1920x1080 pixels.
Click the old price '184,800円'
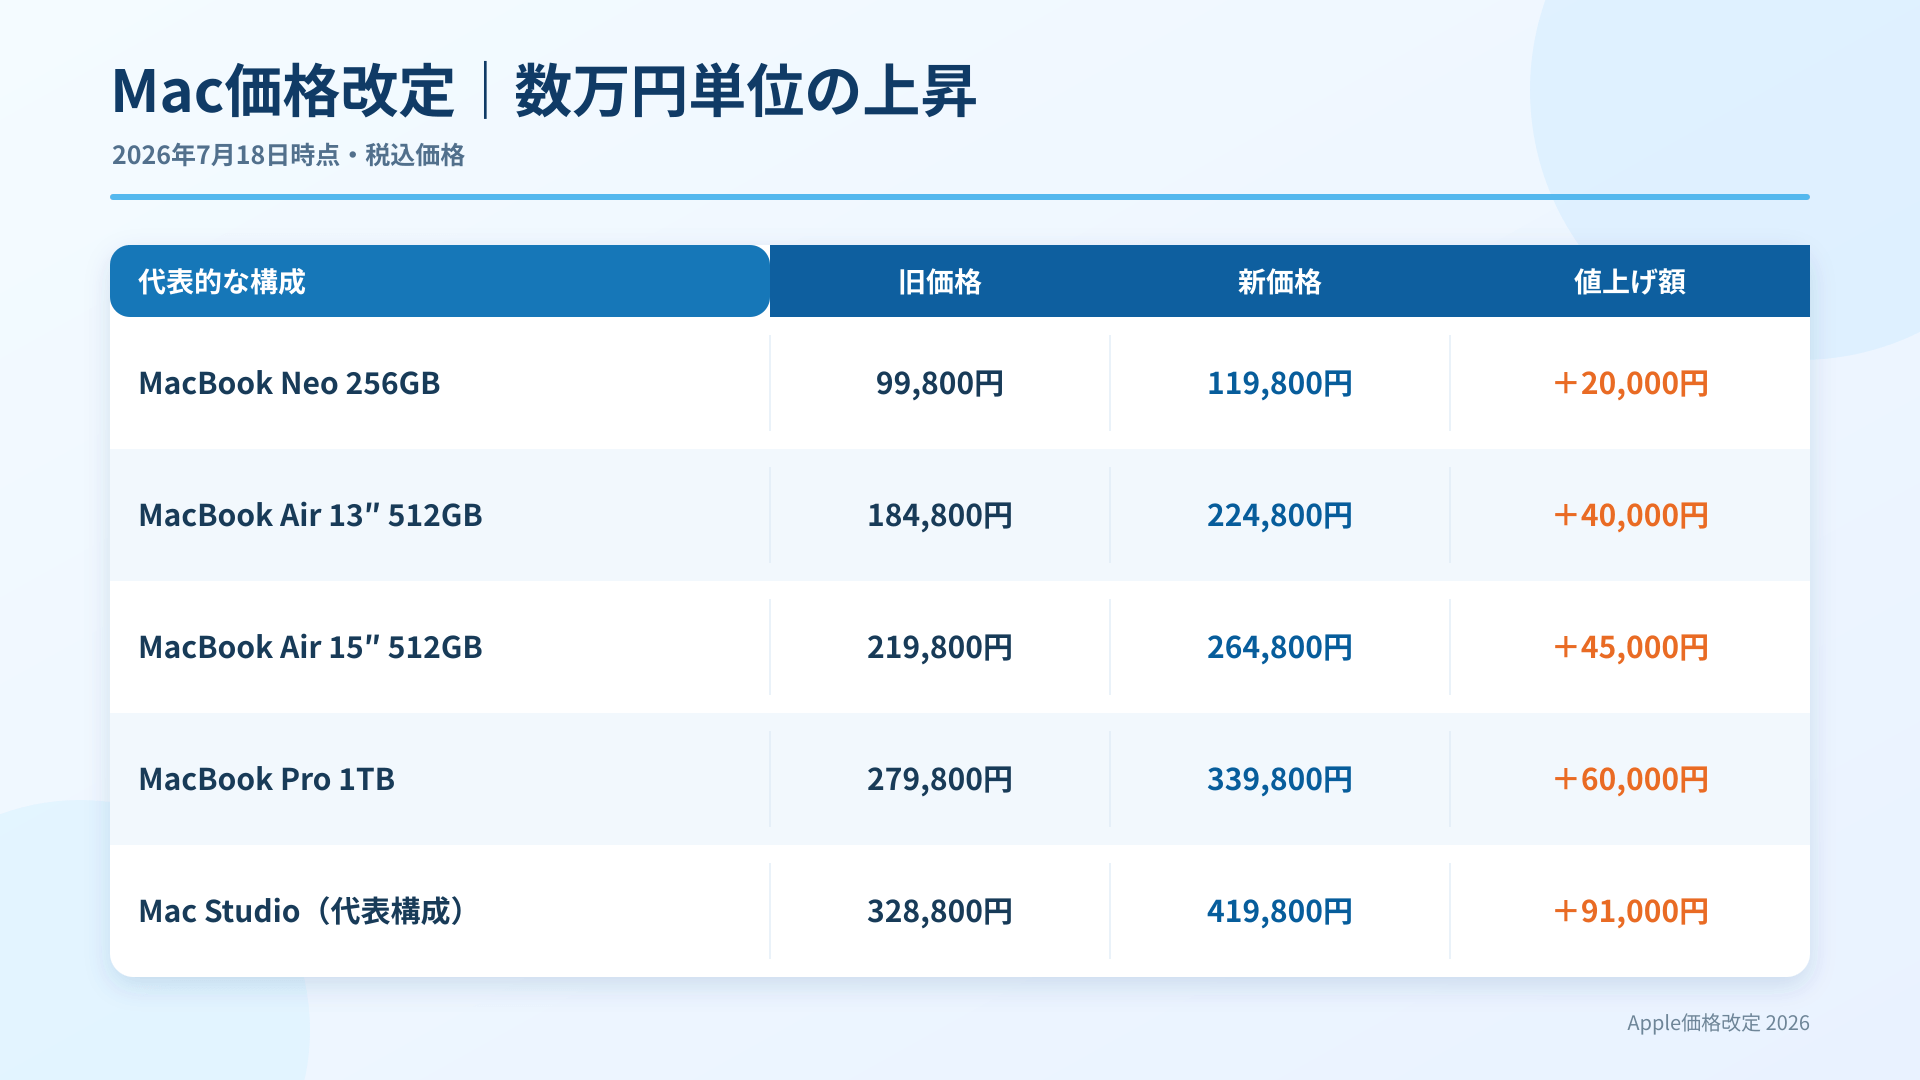pyautogui.click(x=939, y=515)
